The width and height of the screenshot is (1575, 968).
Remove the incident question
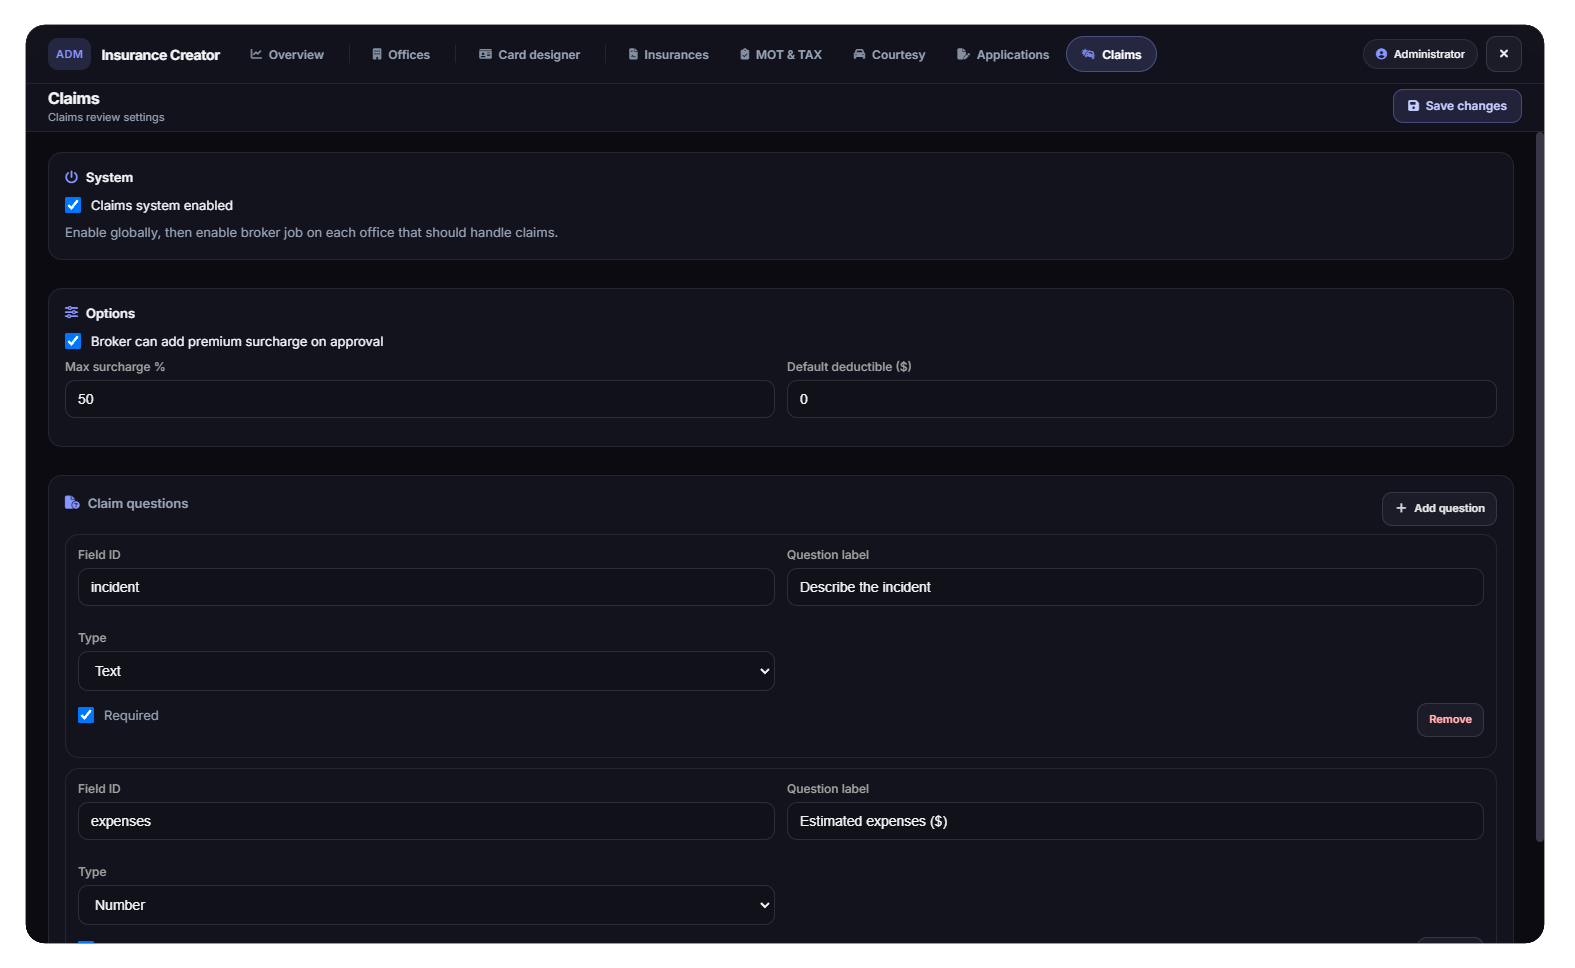pyautogui.click(x=1450, y=720)
